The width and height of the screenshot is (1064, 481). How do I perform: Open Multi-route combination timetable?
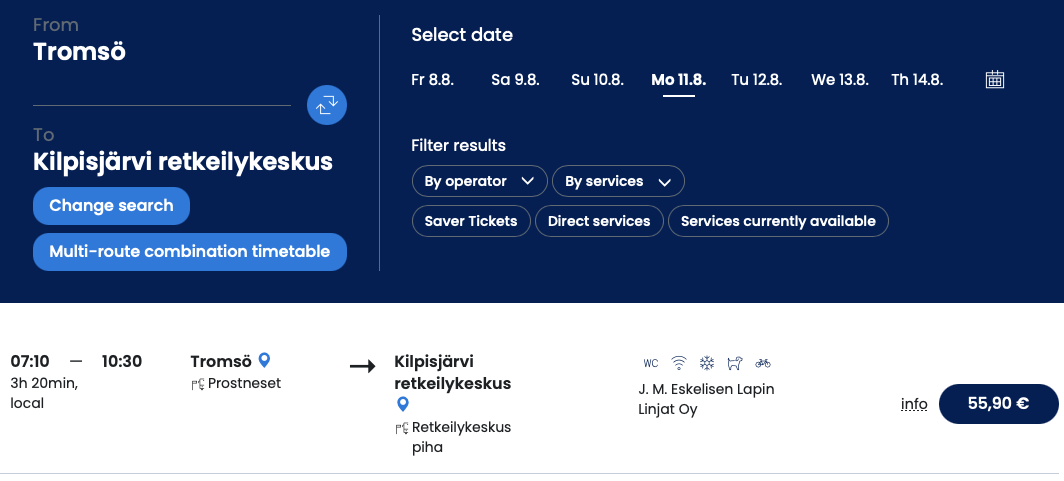pyautogui.click(x=190, y=252)
